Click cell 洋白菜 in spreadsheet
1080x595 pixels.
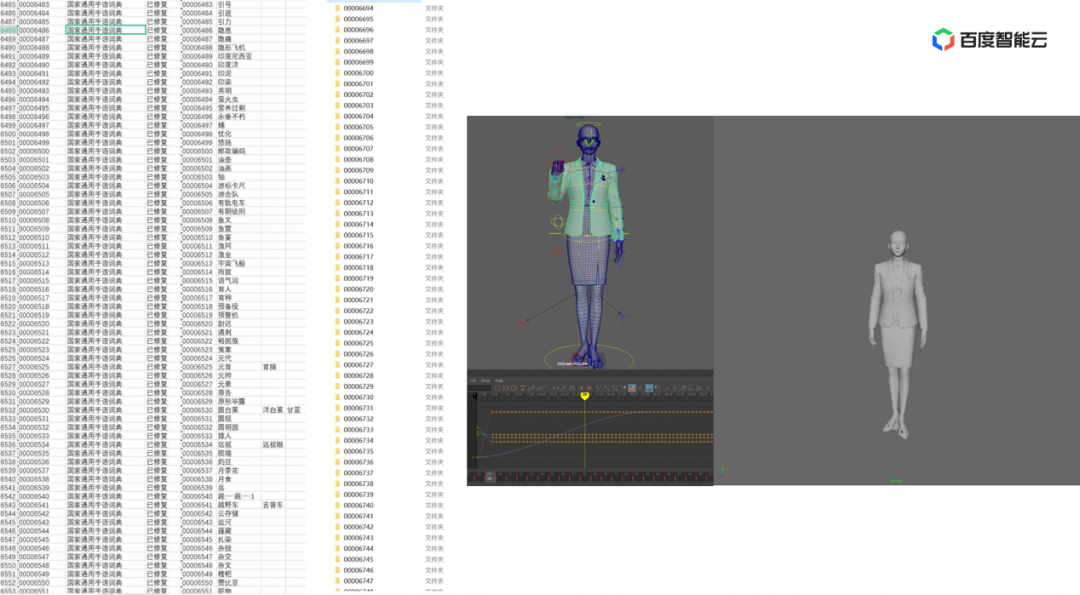[273, 410]
